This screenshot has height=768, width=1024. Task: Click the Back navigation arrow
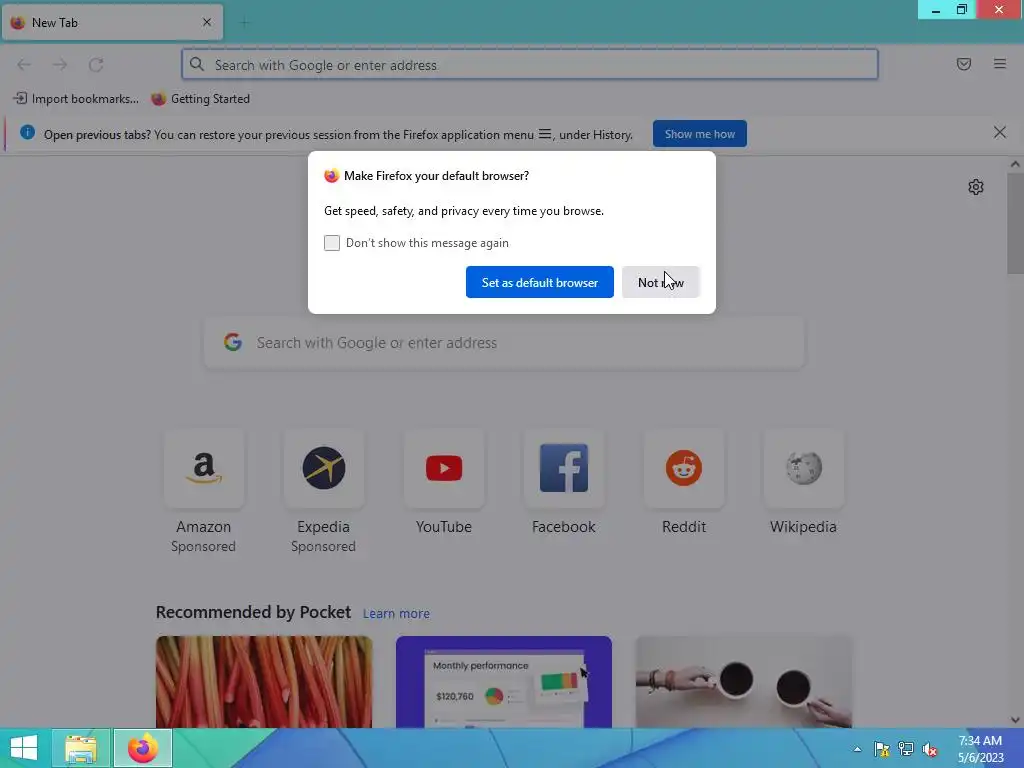[24, 64]
